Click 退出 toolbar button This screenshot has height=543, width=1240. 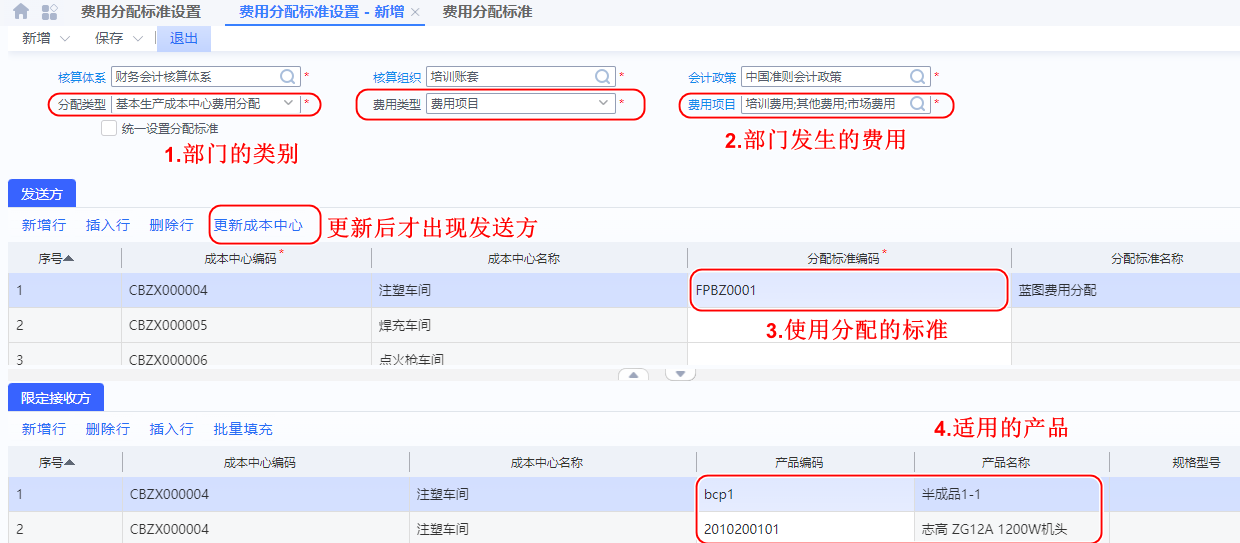(x=183, y=38)
